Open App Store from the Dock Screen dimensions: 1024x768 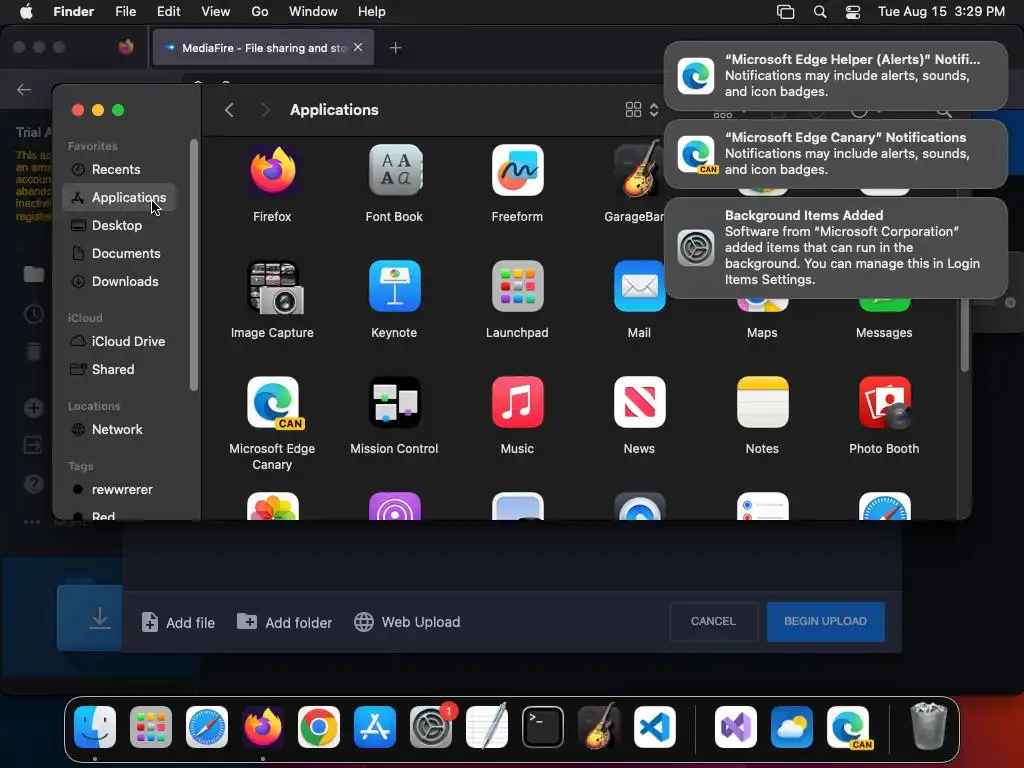pyautogui.click(x=375, y=727)
